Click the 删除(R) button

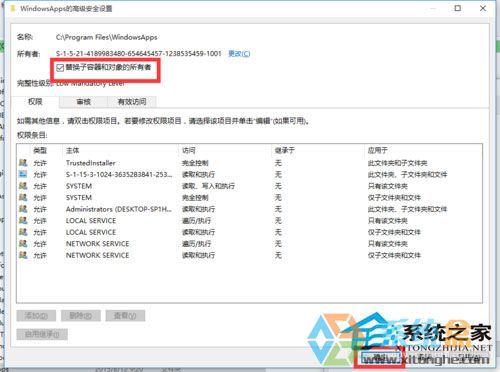coord(81,315)
